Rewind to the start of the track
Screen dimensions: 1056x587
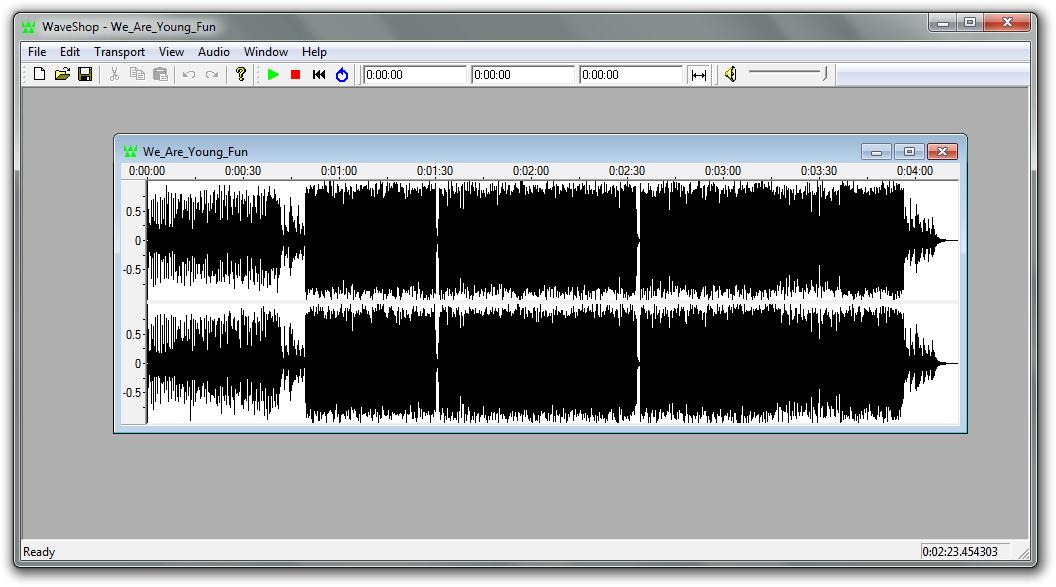point(319,74)
